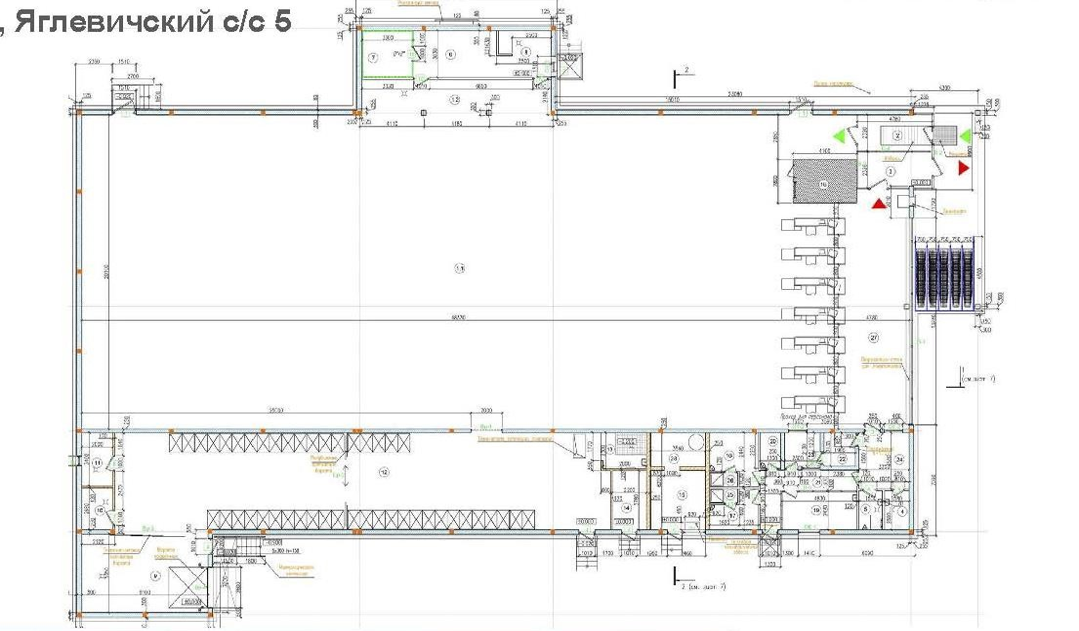Select the red arrow pointing right
This screenshot has height=631, width=1079.
click(964, 168)
